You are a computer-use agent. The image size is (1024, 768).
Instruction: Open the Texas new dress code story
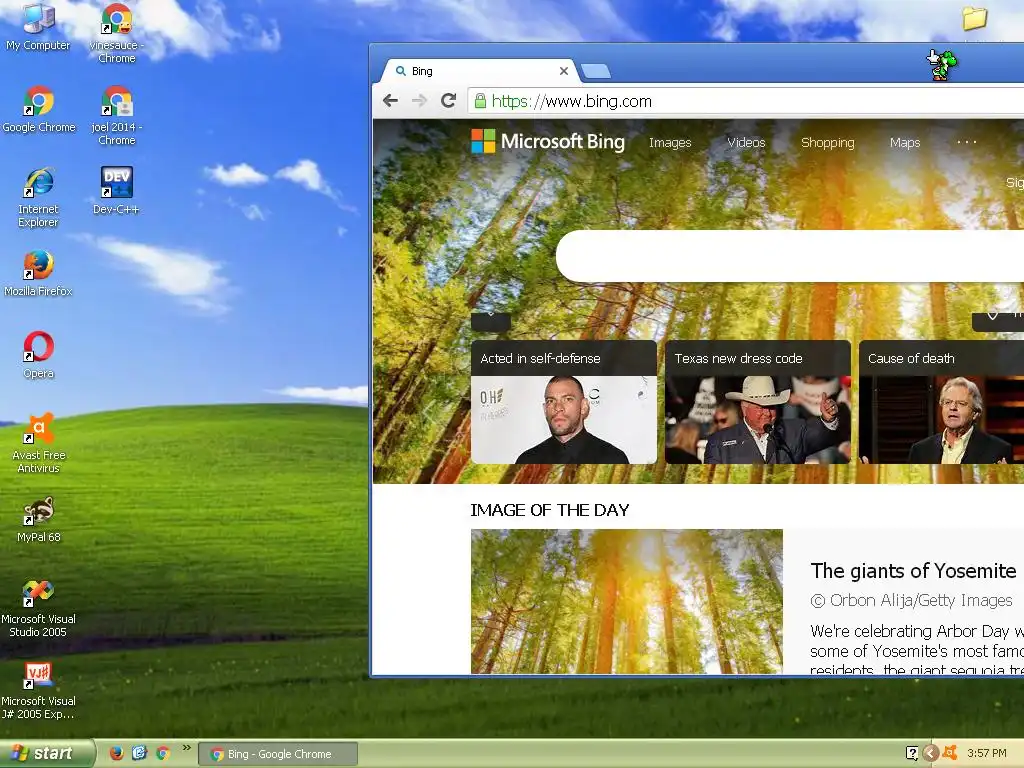(758, 402)
